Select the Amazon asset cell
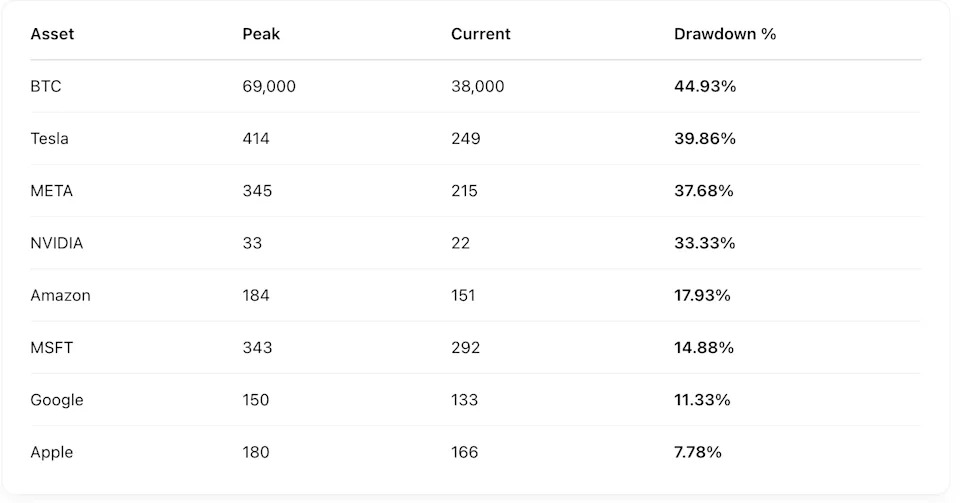Image resolution: width=960 pixels, height=503 pixels. (61, 296)
